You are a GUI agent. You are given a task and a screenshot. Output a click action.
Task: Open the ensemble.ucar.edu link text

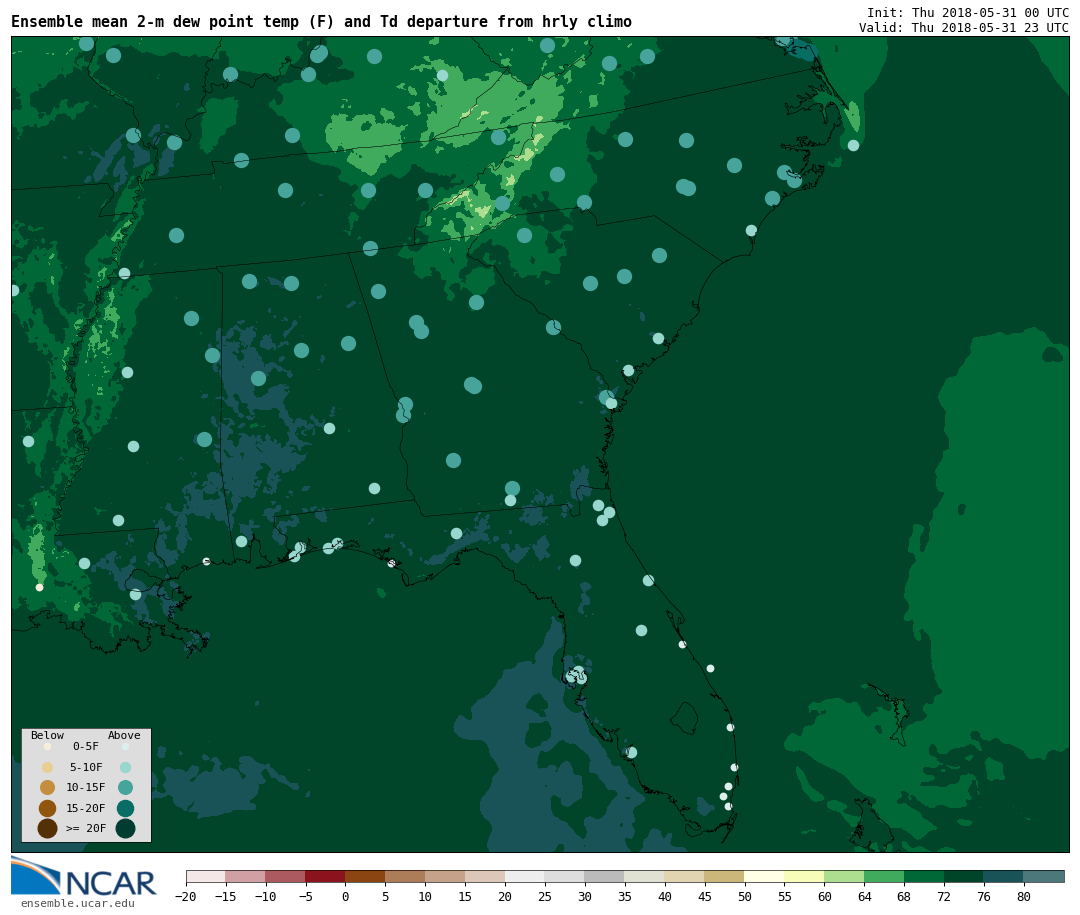(78, 903)
